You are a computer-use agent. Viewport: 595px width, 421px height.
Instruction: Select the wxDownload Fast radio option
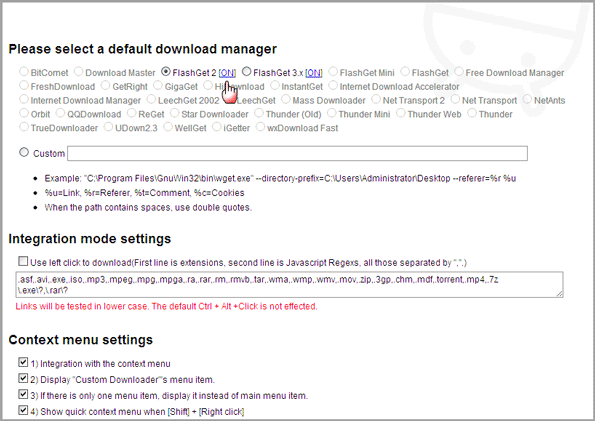point(260,126)
